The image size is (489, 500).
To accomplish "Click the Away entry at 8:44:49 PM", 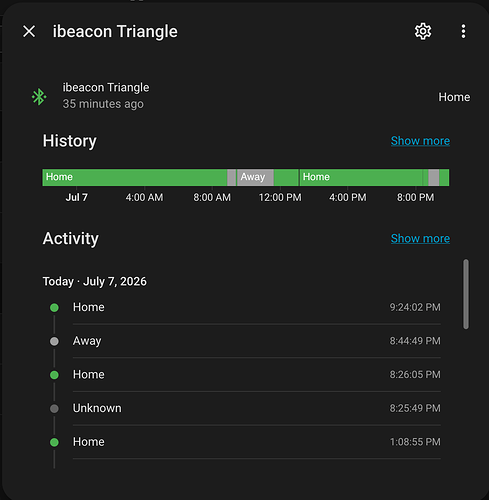I will pos(257,341).
